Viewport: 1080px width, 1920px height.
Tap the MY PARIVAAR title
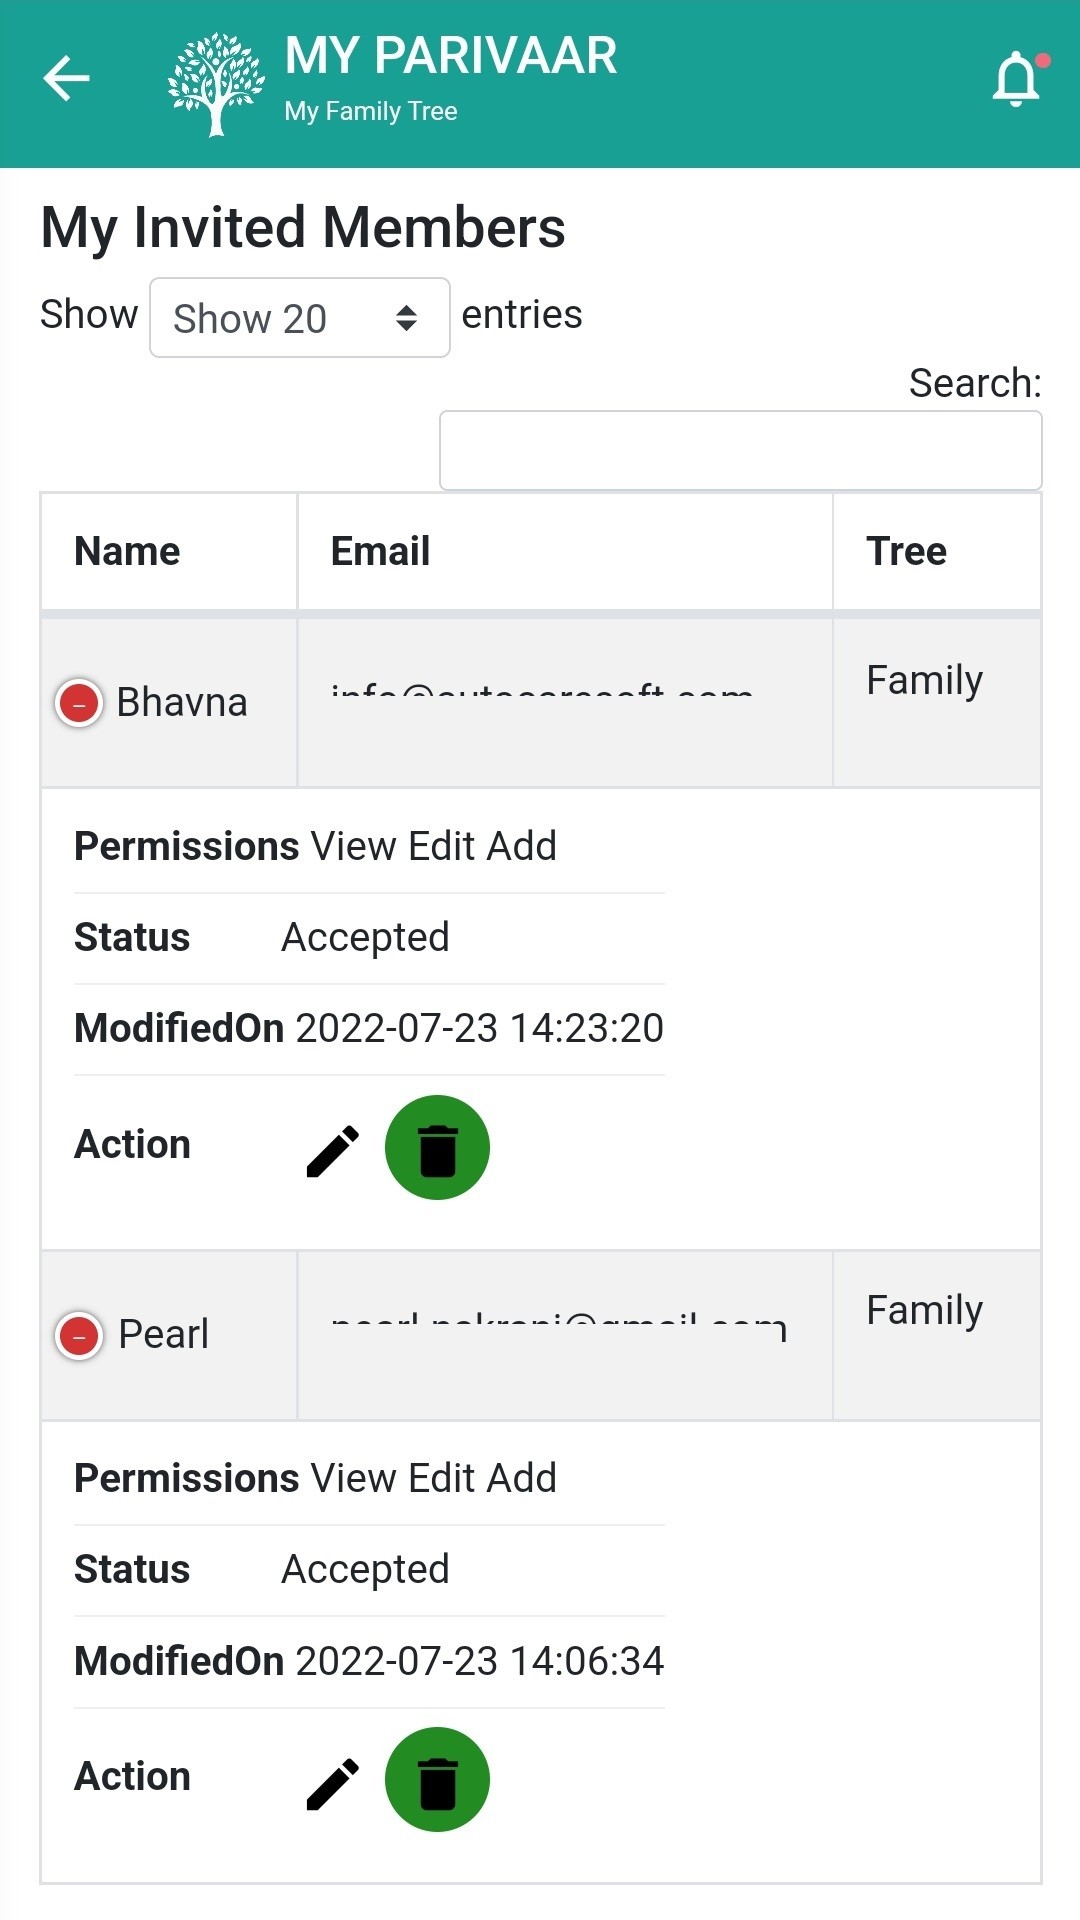[450, 56]
